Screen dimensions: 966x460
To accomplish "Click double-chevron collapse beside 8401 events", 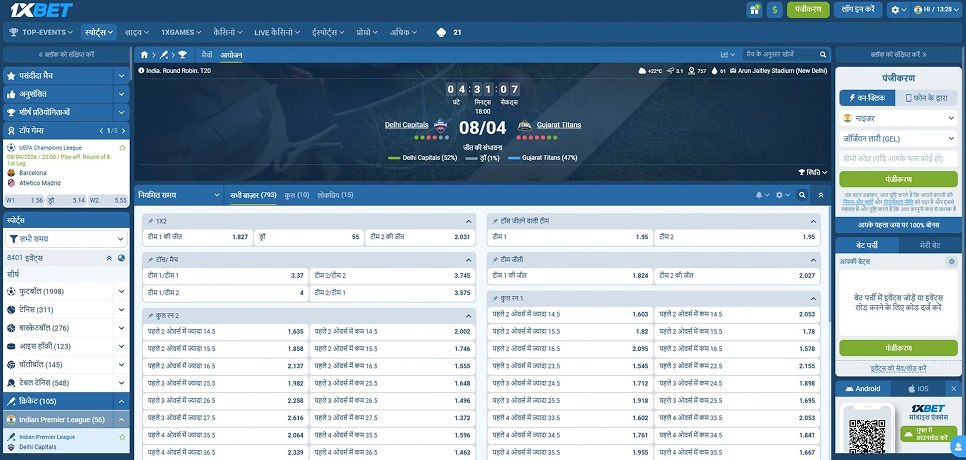I will 109,258.
